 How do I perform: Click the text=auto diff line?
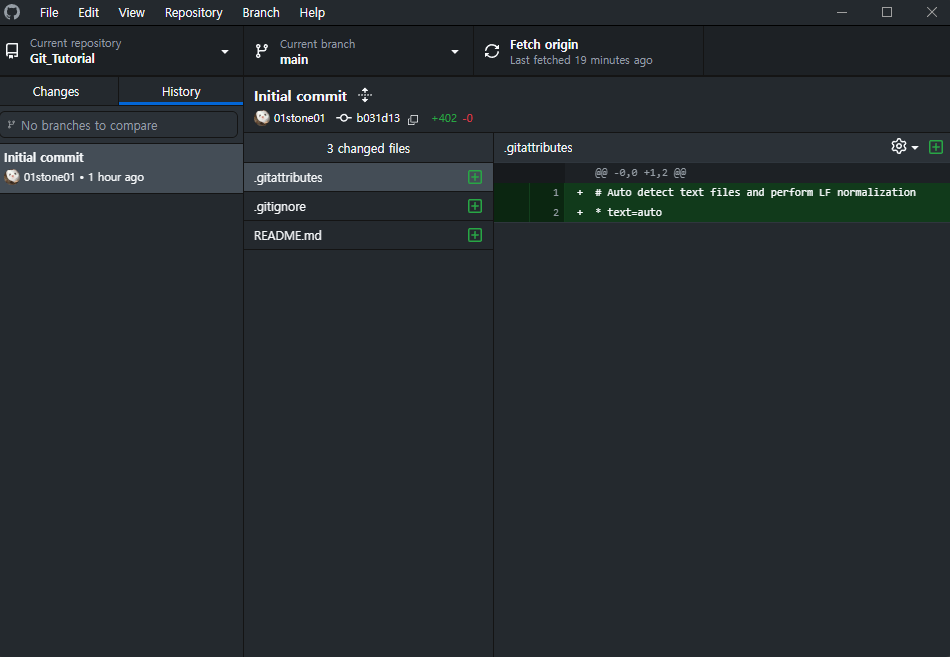coord(628,212)
